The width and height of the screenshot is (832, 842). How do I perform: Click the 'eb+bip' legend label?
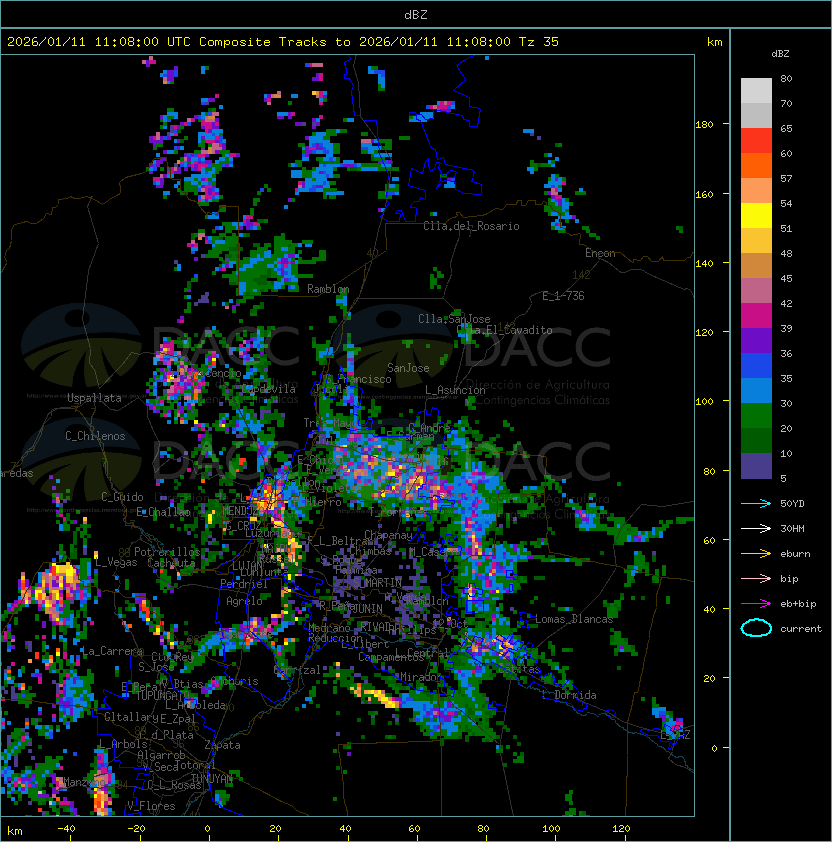click(798, 604)
